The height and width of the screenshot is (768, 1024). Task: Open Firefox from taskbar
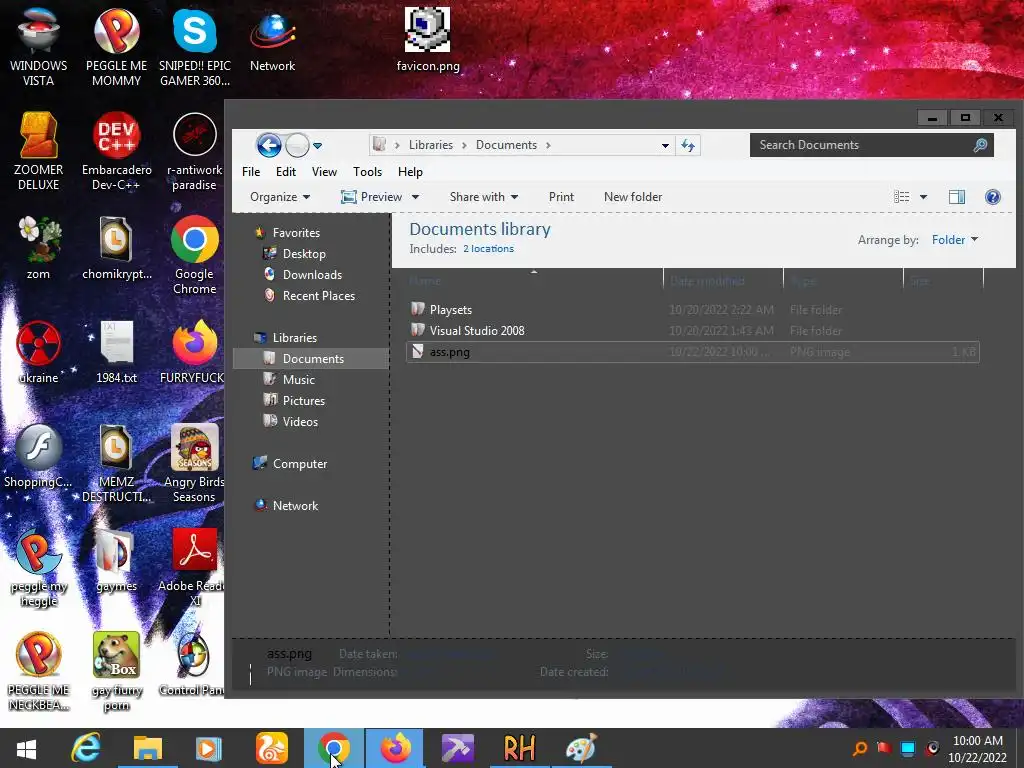tap(395, 749)
